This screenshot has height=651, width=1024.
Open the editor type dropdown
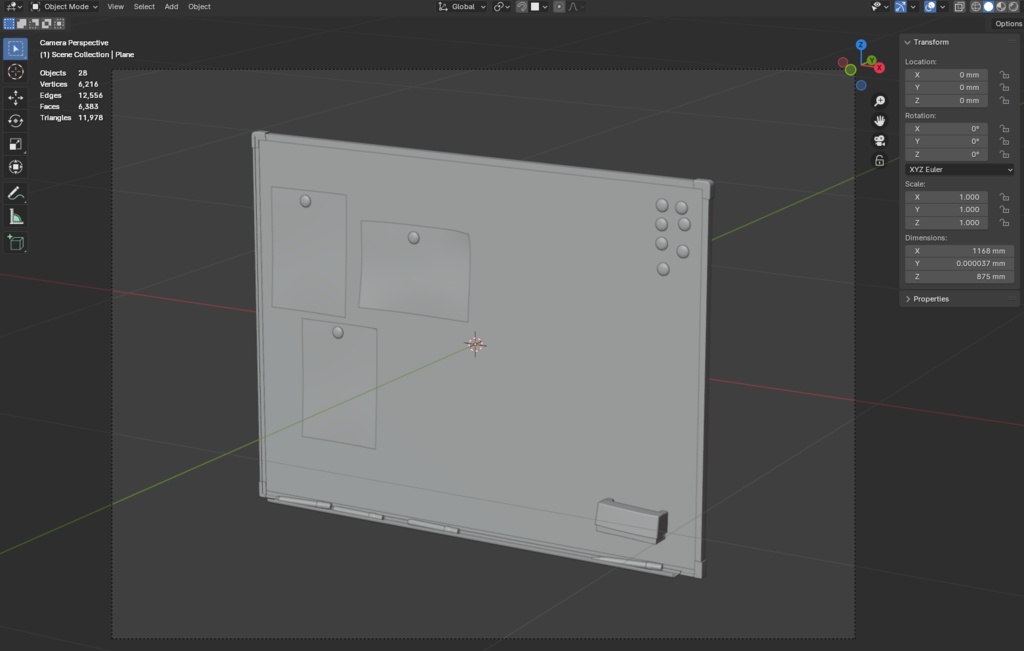[x=13, y=7]
